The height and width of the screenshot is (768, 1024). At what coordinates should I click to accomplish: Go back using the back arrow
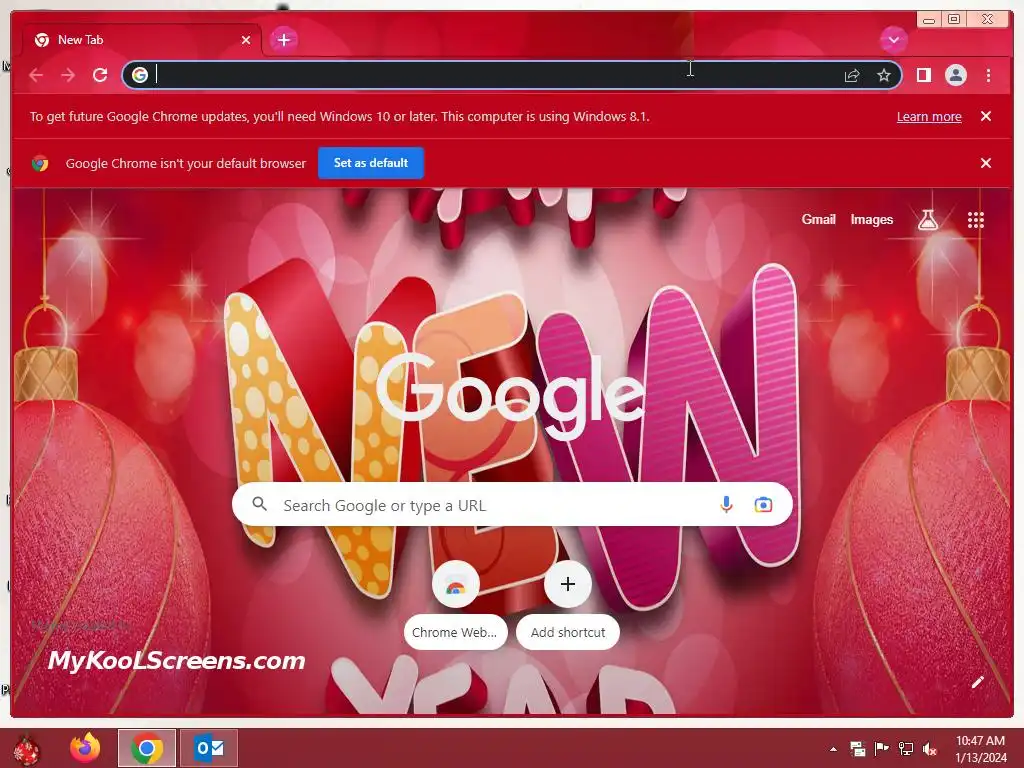click(x=36, y=75)
